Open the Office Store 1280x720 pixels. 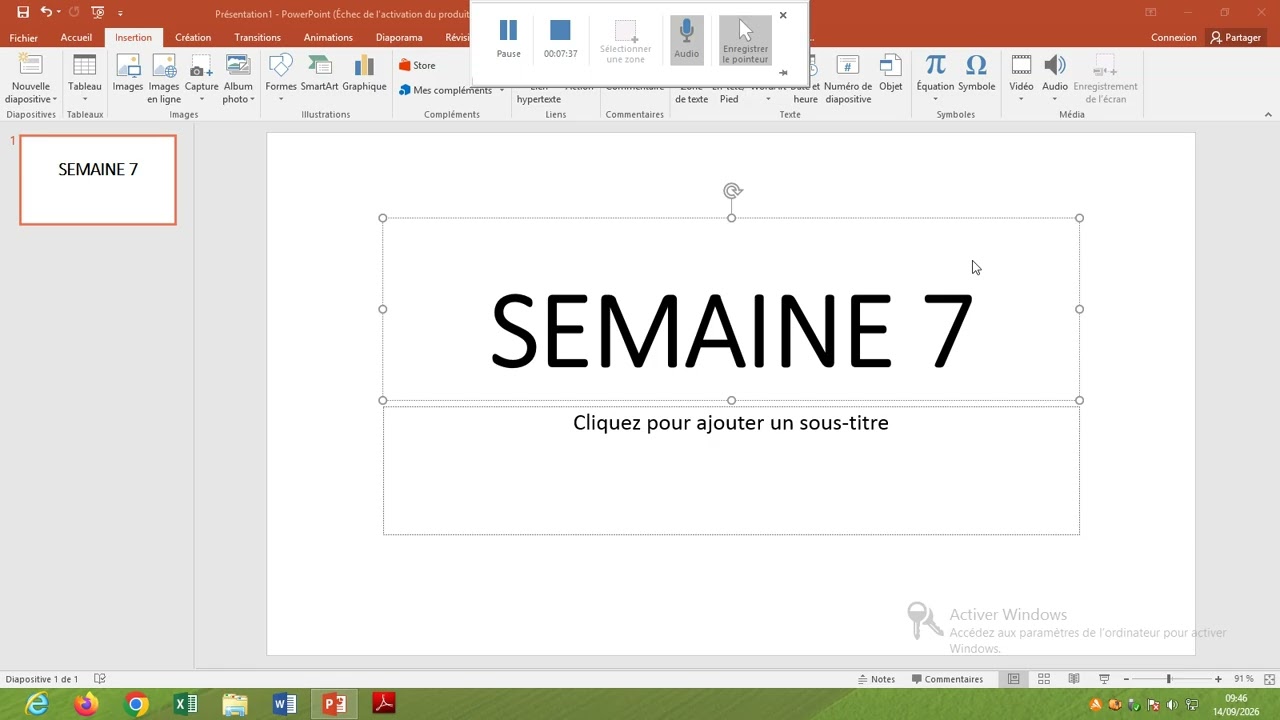[x=417, y=65]
